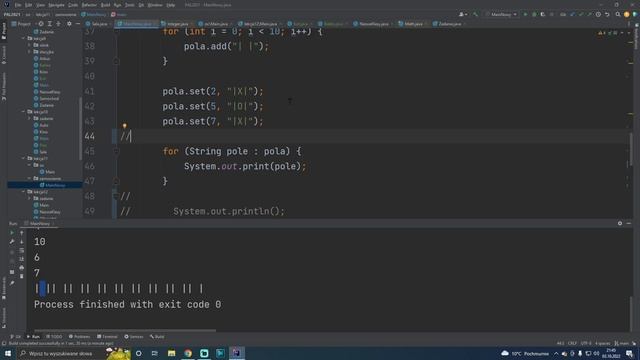The width and height of the screenshot is (640, 360).
Task: Collapse the lekcja10 folder in tree
Action: [x=23, y=111]
